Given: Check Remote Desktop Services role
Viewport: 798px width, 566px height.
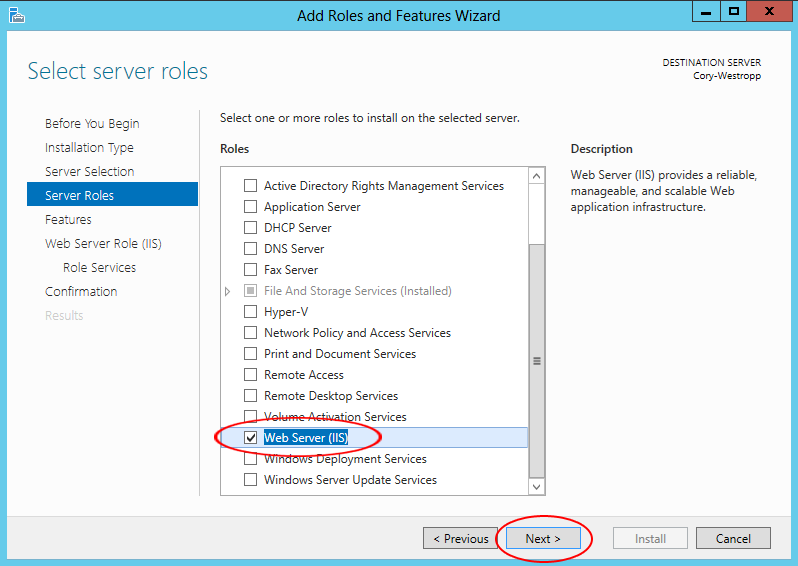Looking at the screenshot, I should pos(250,395).
